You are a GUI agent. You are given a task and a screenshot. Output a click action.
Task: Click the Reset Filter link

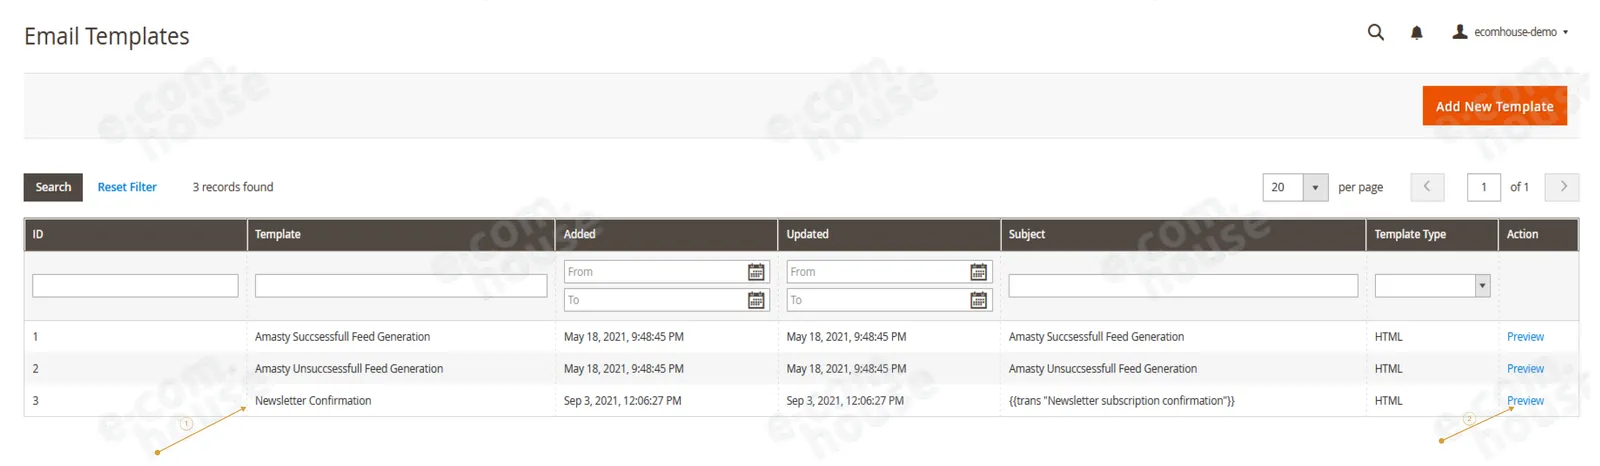pos(127,187)
